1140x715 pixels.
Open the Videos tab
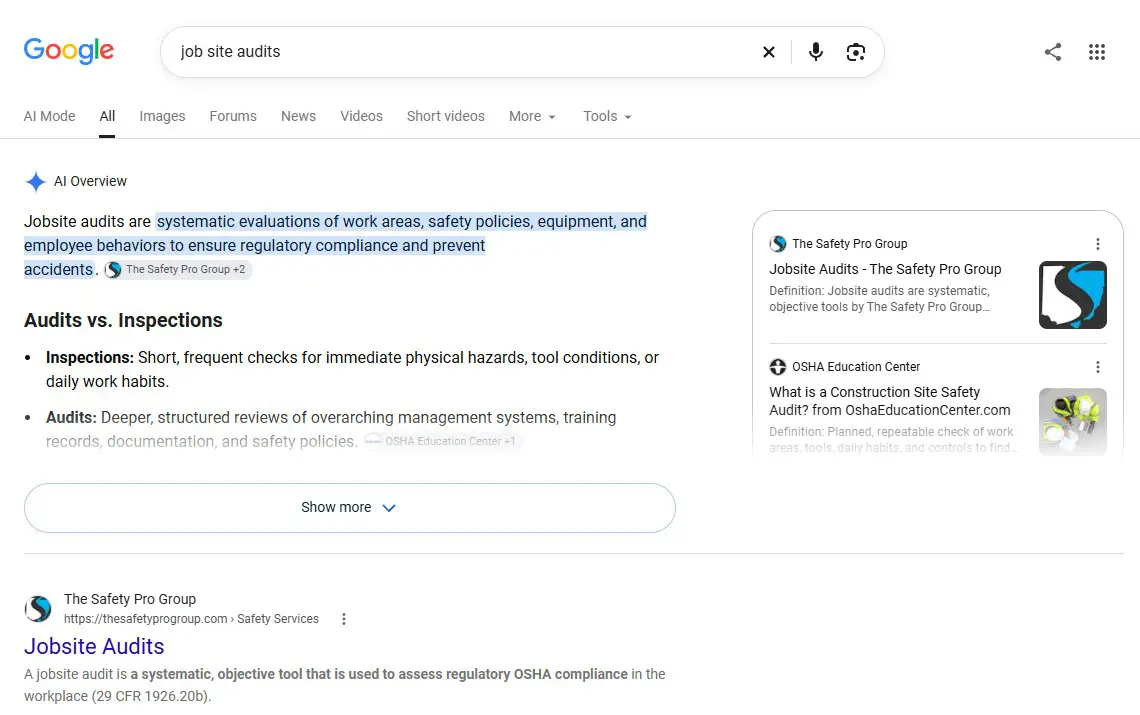point(361,116)
